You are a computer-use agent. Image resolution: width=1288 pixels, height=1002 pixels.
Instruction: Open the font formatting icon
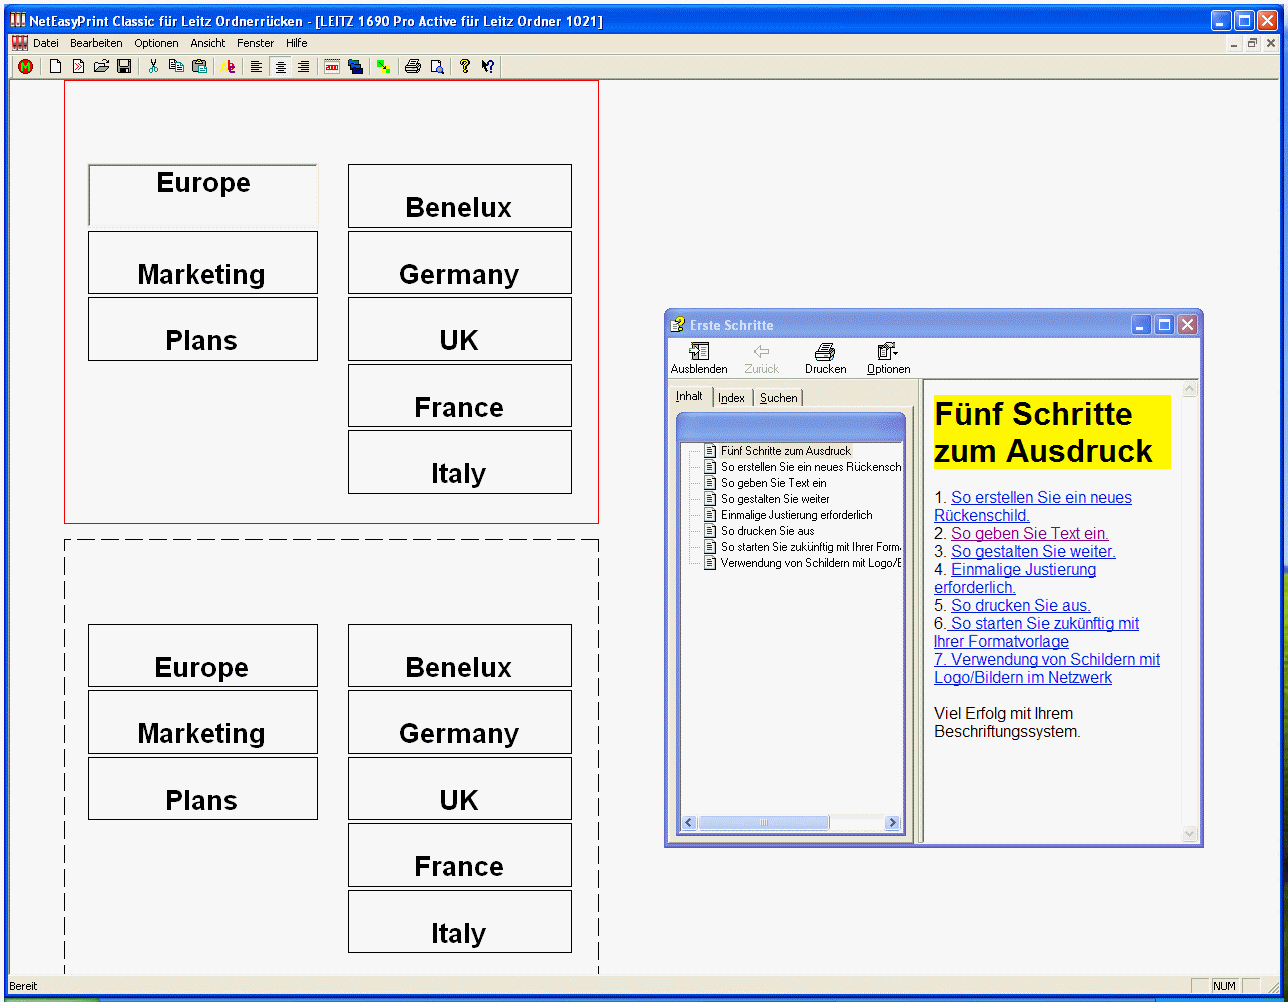click(x=228, y=66)
